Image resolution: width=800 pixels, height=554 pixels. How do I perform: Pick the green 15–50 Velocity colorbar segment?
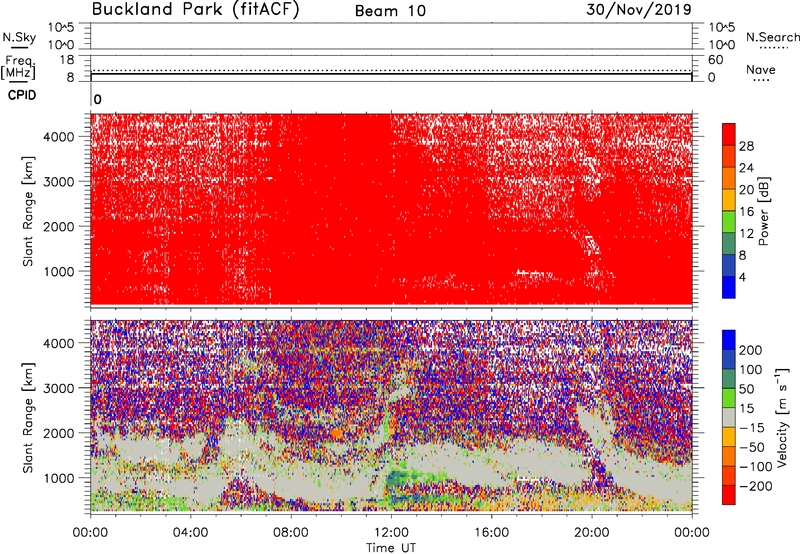point(729,398)
